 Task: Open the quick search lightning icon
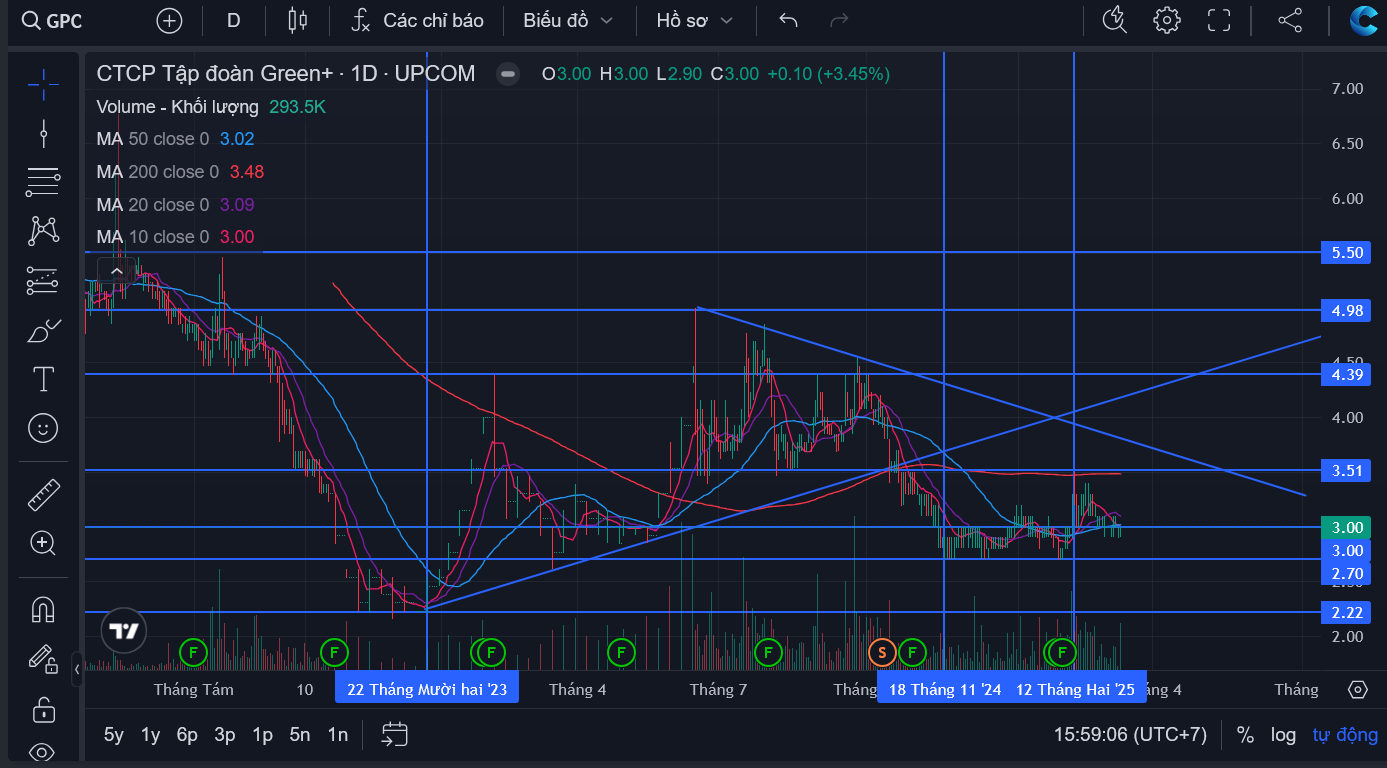pyautogui.click(x=1114, y=20)
